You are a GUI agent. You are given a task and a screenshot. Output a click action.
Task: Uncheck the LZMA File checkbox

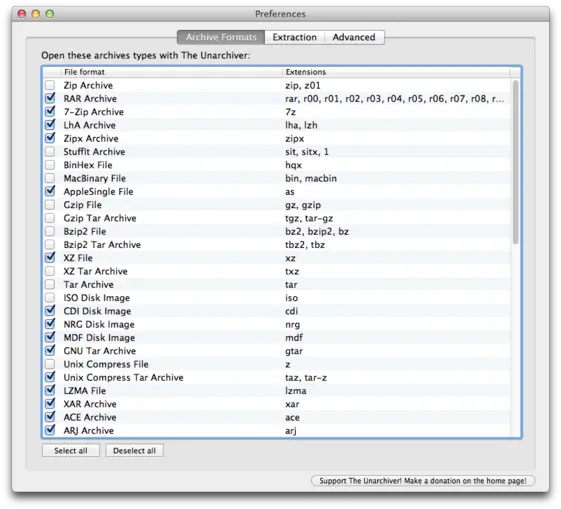click(x=50, y=390)
